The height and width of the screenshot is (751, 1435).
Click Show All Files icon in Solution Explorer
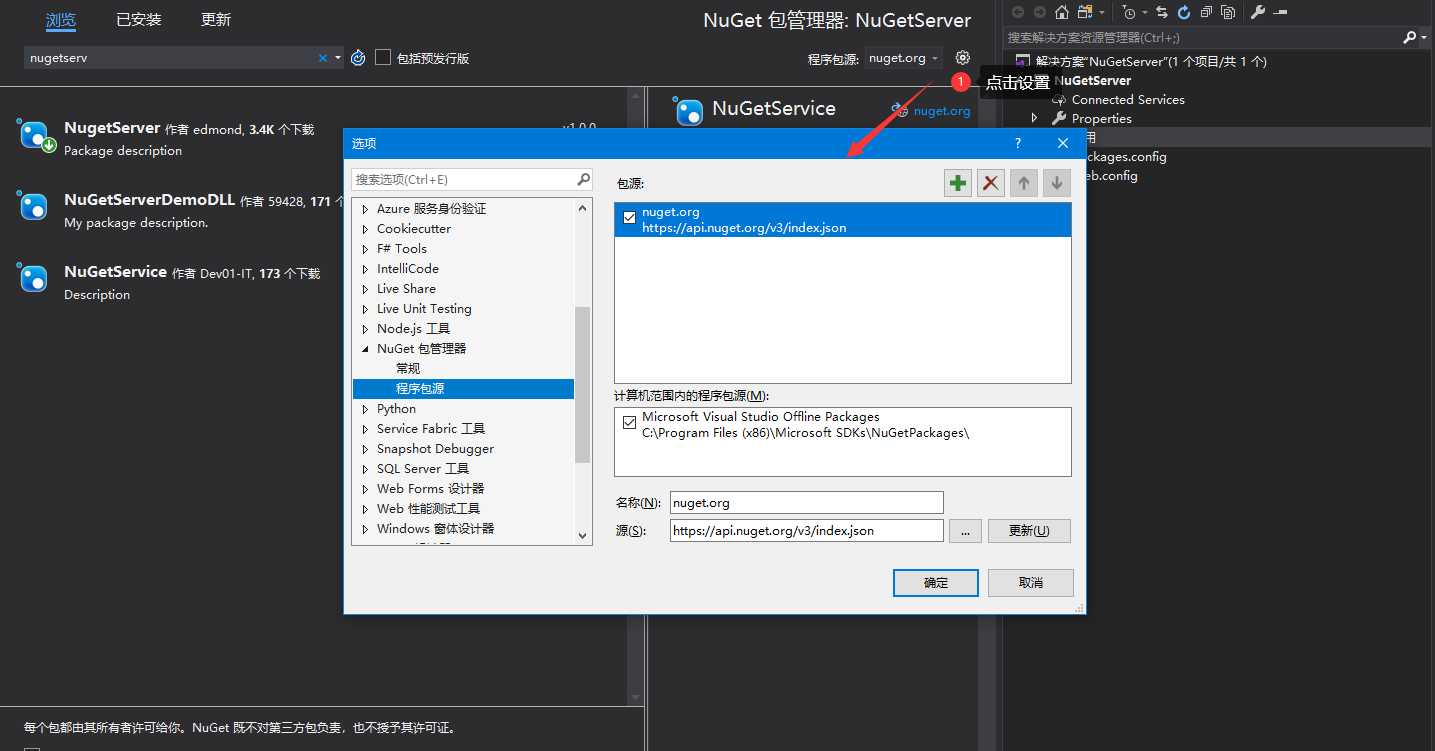(1228, 12)
